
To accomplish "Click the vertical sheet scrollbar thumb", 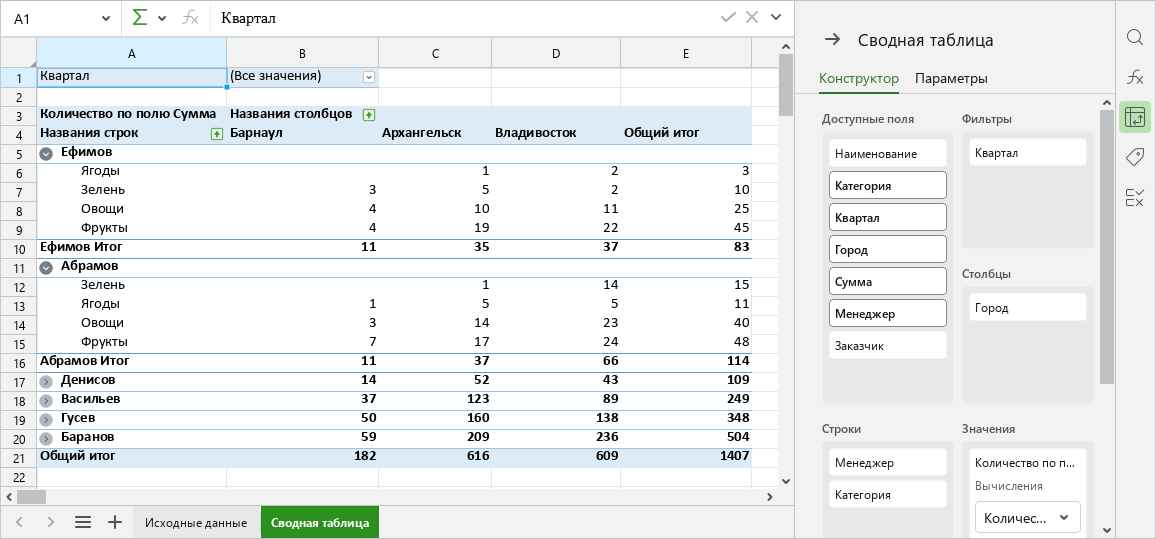I will click(x=785, y=84).
